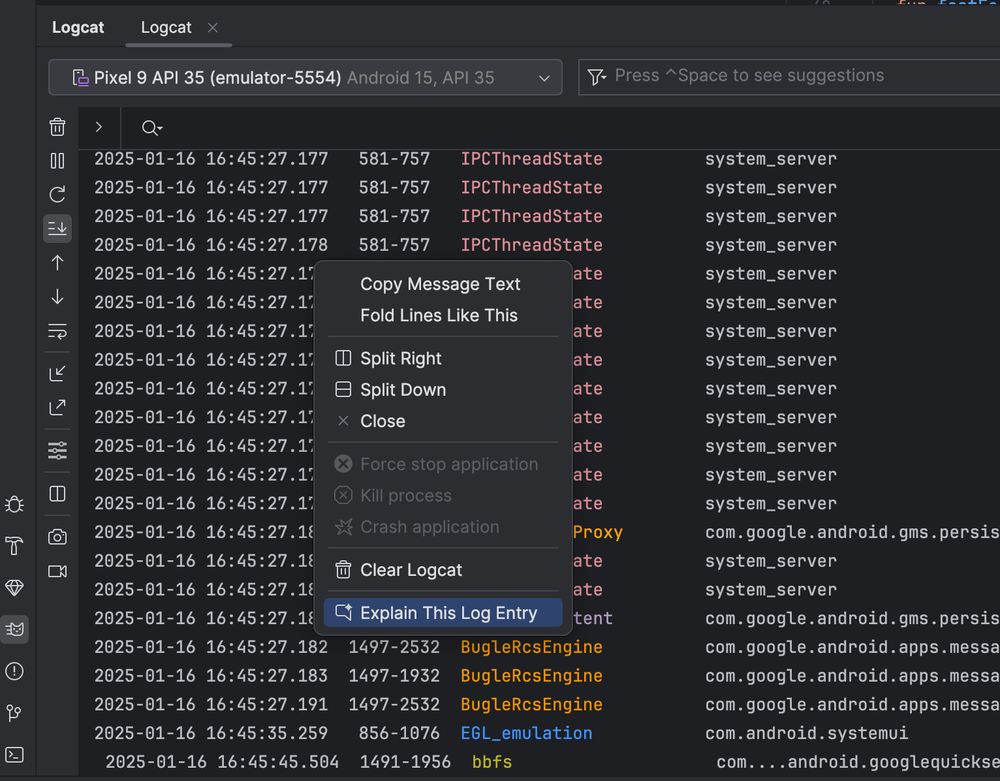Click the com....android.googlequickse package text
The width and height of the screenshot is (1000, 781).
(x=858, y=762)
